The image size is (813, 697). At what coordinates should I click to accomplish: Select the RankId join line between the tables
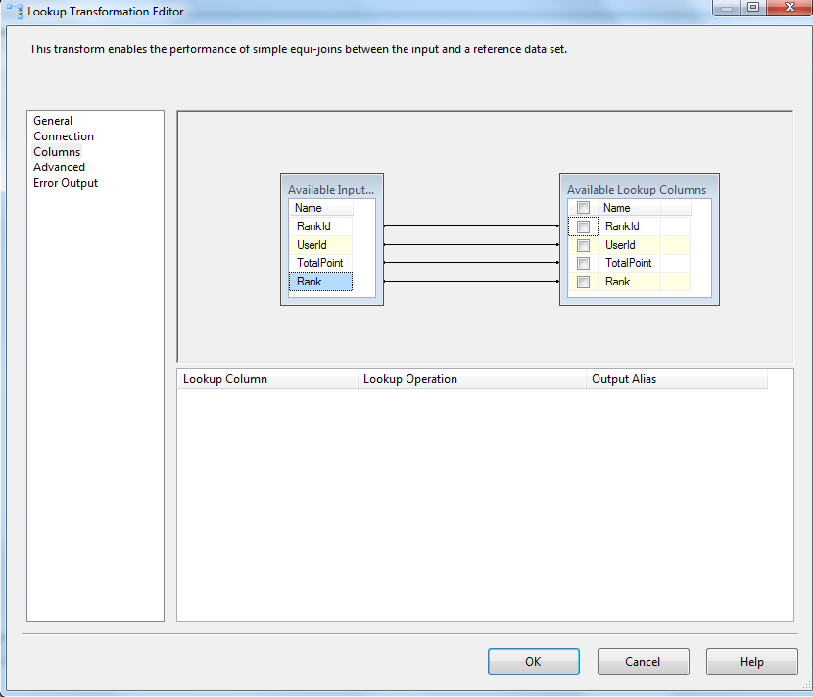pos(471,226)
